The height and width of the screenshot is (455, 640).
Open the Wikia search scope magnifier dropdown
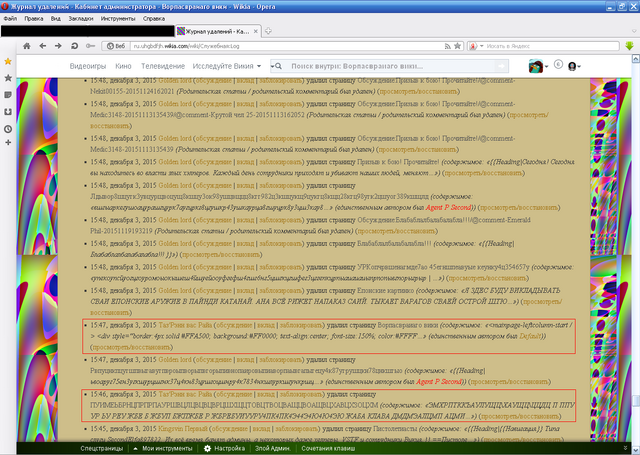click(276, 66)
